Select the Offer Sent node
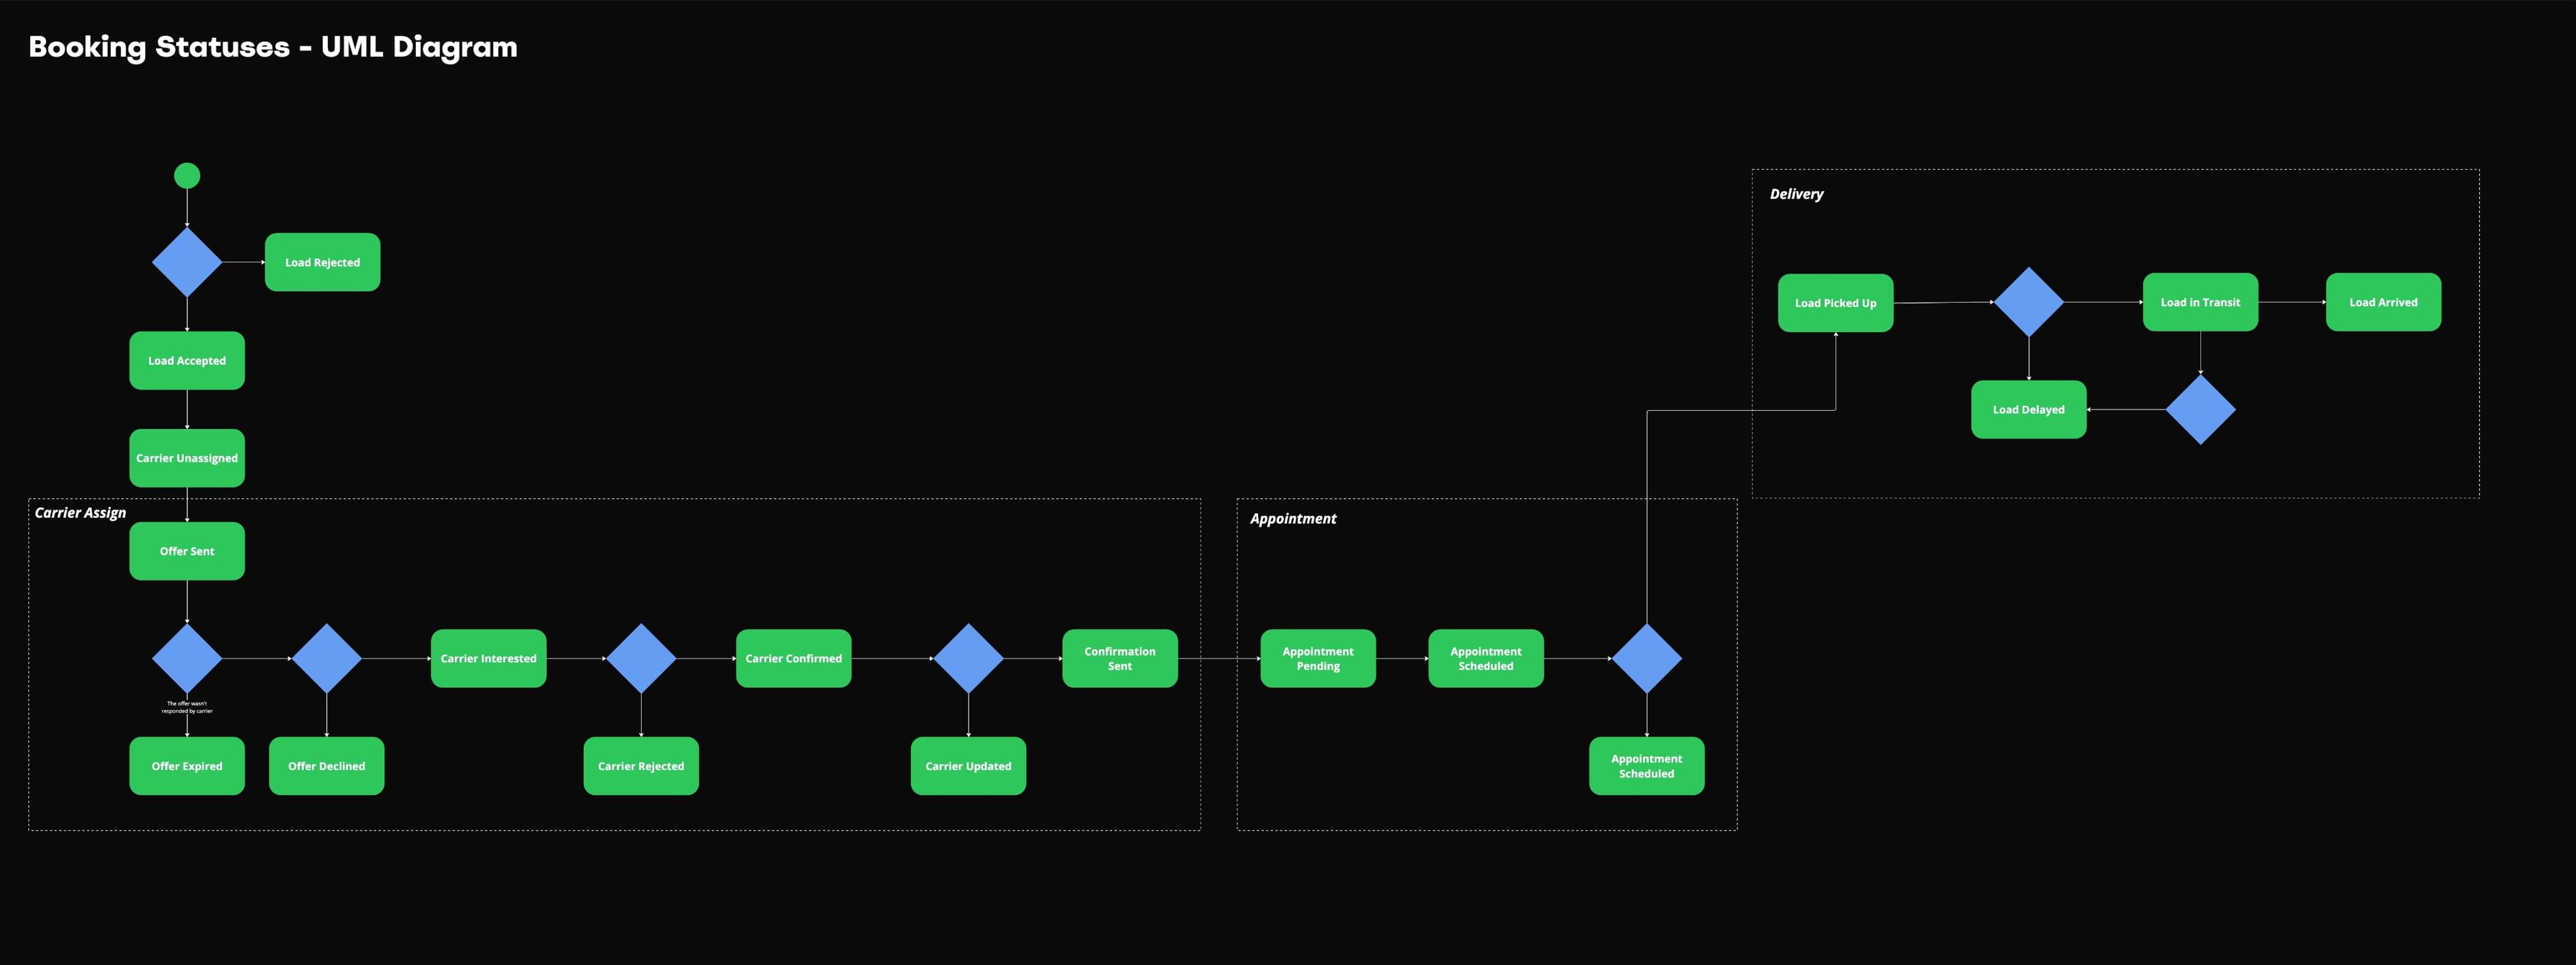Screen dimensions: 2576x965 pos(187,551)
